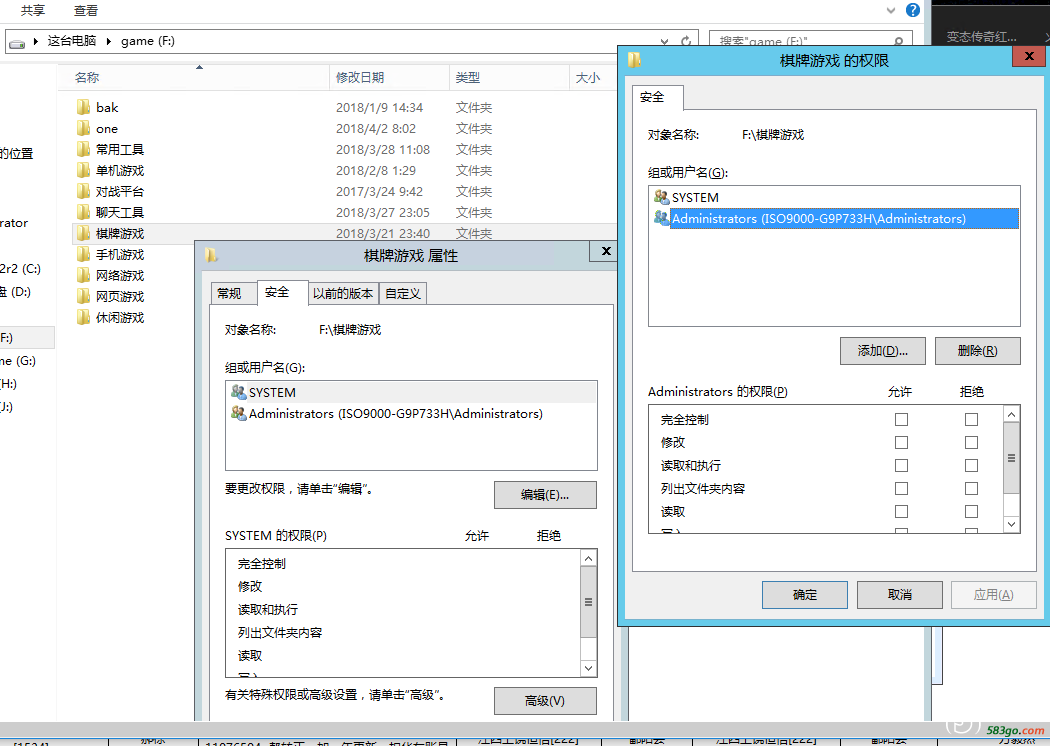Check Deny for 读取 permission
Viewport: 1050px width, 746px height.
click(x=971, y=512)
